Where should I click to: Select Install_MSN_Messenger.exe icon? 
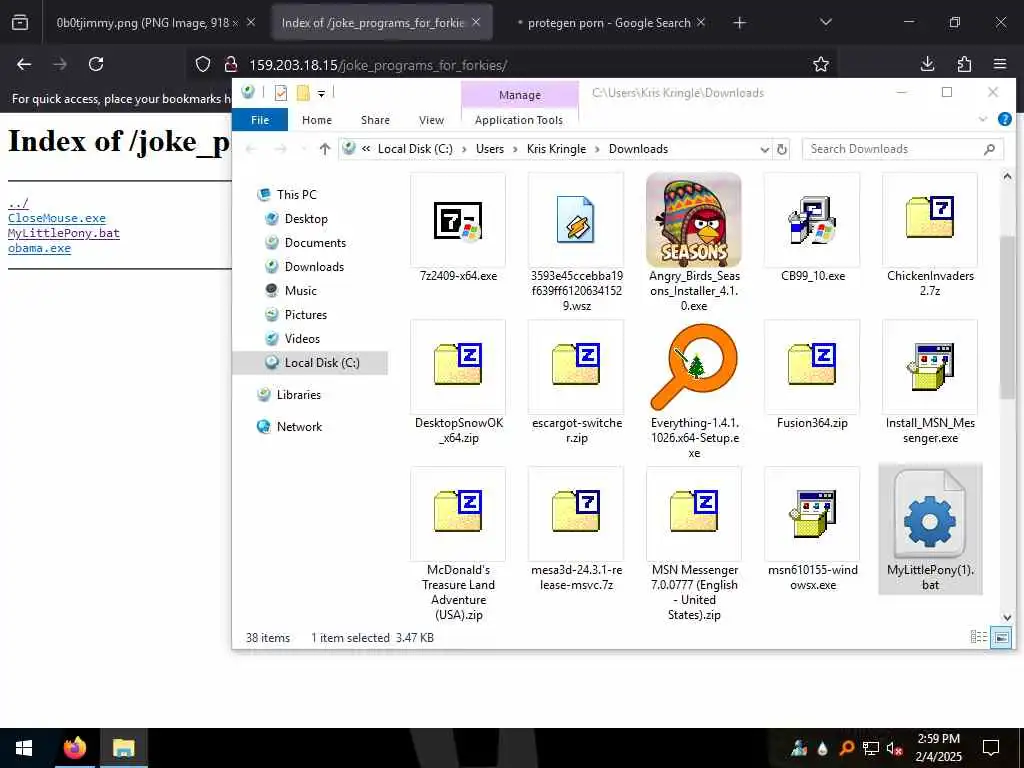click(x=930, y=367)
